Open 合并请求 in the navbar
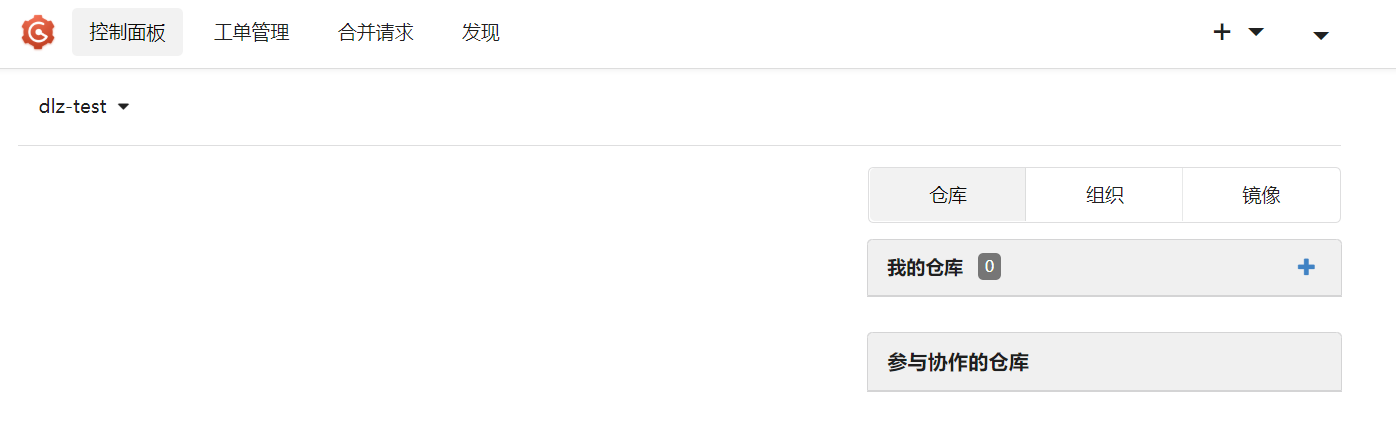The height and width of the screenshot is (422, 1396). (x=375, y=33)
